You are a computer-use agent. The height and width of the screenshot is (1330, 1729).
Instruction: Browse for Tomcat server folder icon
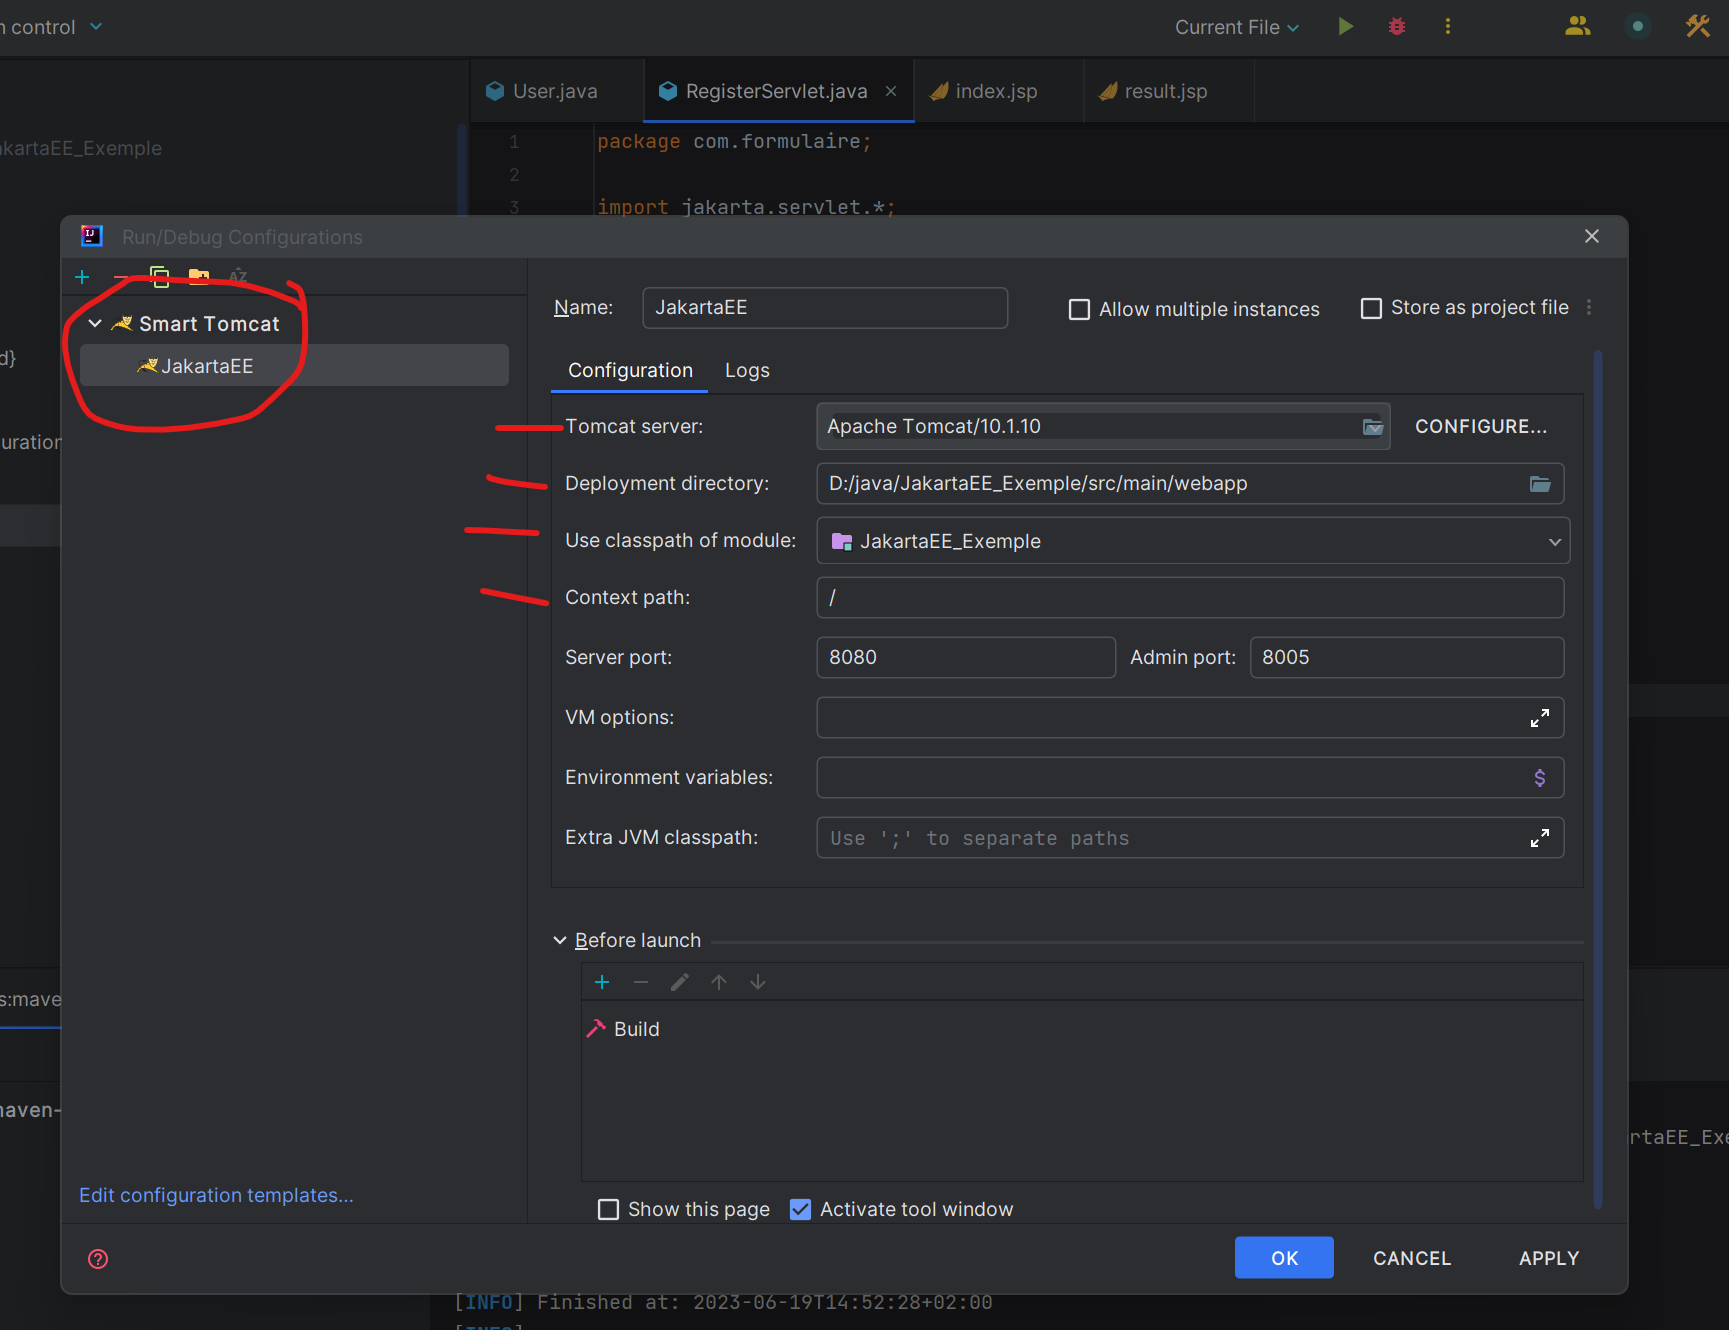tap(1373, 427)
